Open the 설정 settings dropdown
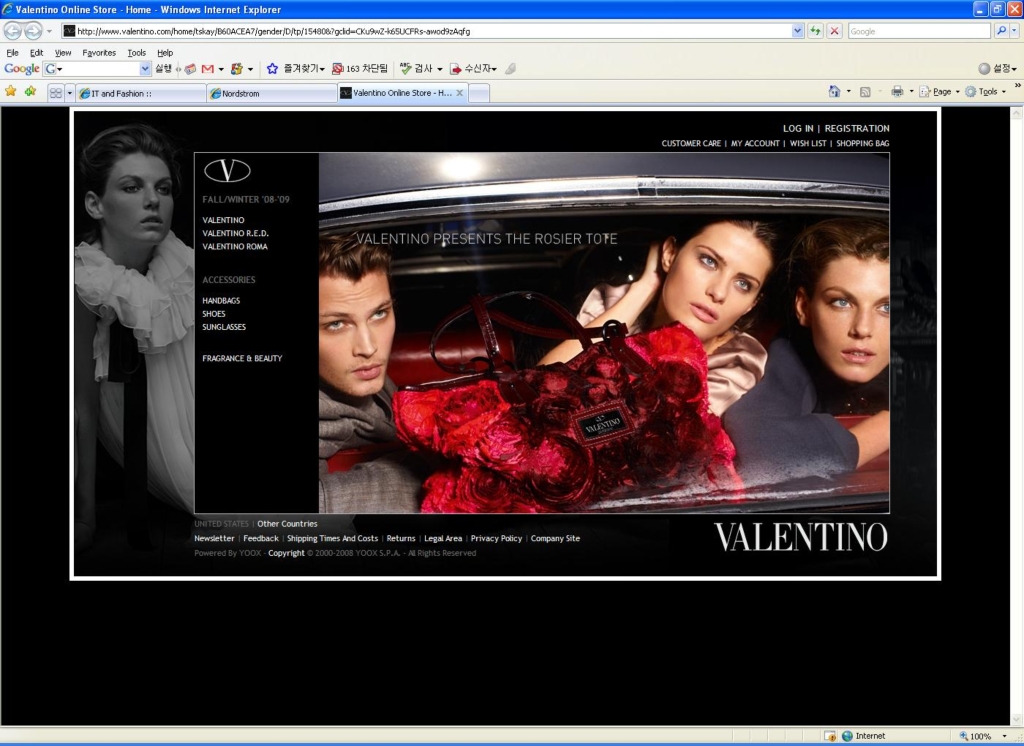 pyautogui.click(x=997, y=68)
